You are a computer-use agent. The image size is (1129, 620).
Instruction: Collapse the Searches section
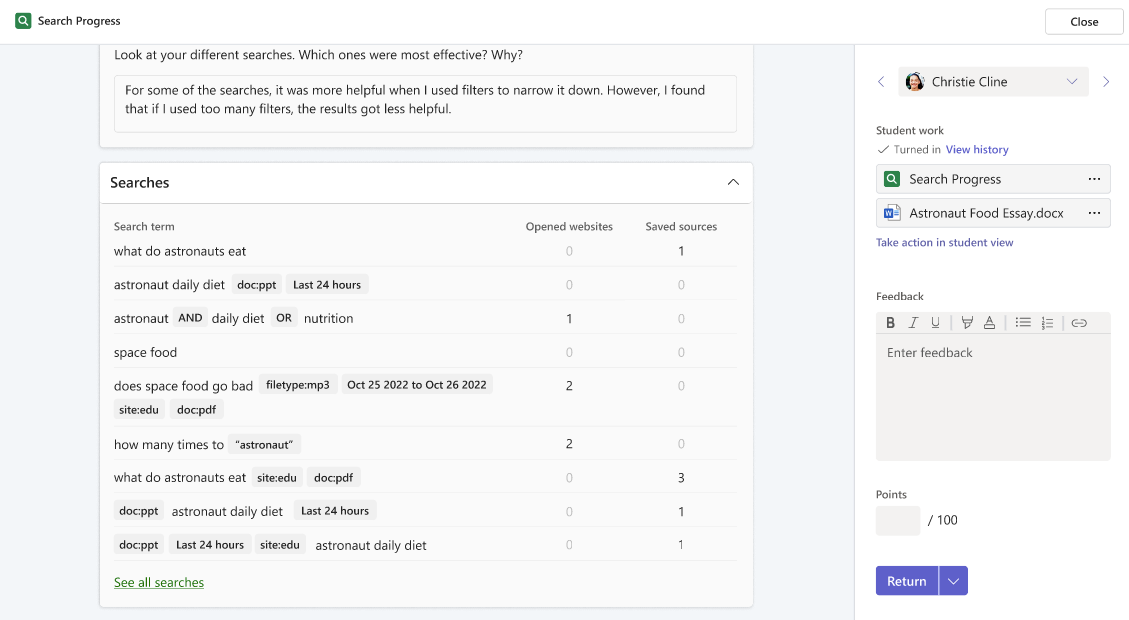(733, 182)
